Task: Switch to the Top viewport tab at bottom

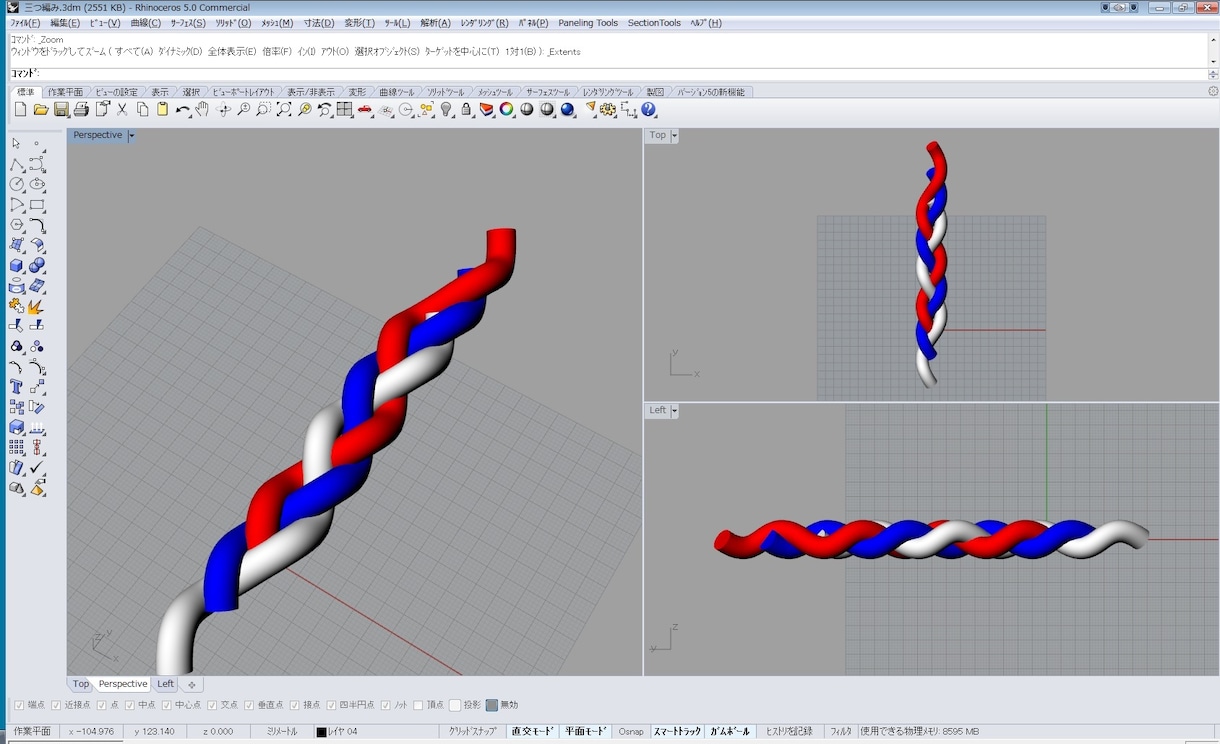Action: (81, 684)
